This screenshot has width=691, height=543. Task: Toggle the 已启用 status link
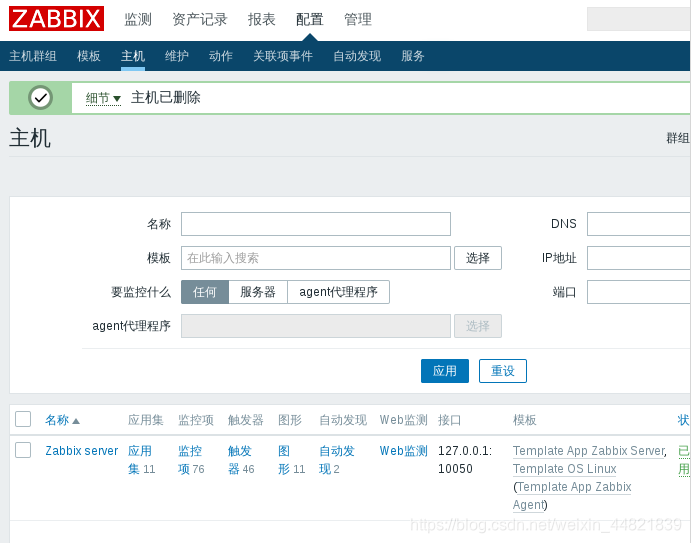684,460
